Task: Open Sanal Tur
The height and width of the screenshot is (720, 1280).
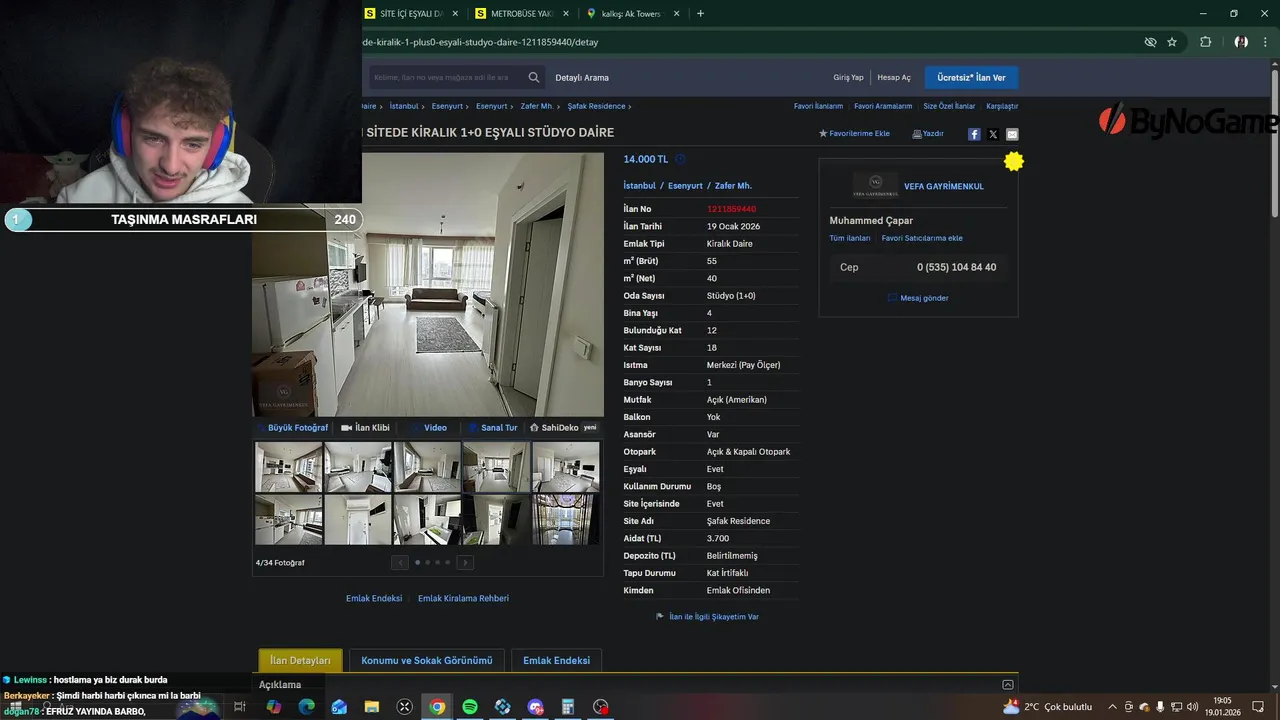Action: click(493, 427)
